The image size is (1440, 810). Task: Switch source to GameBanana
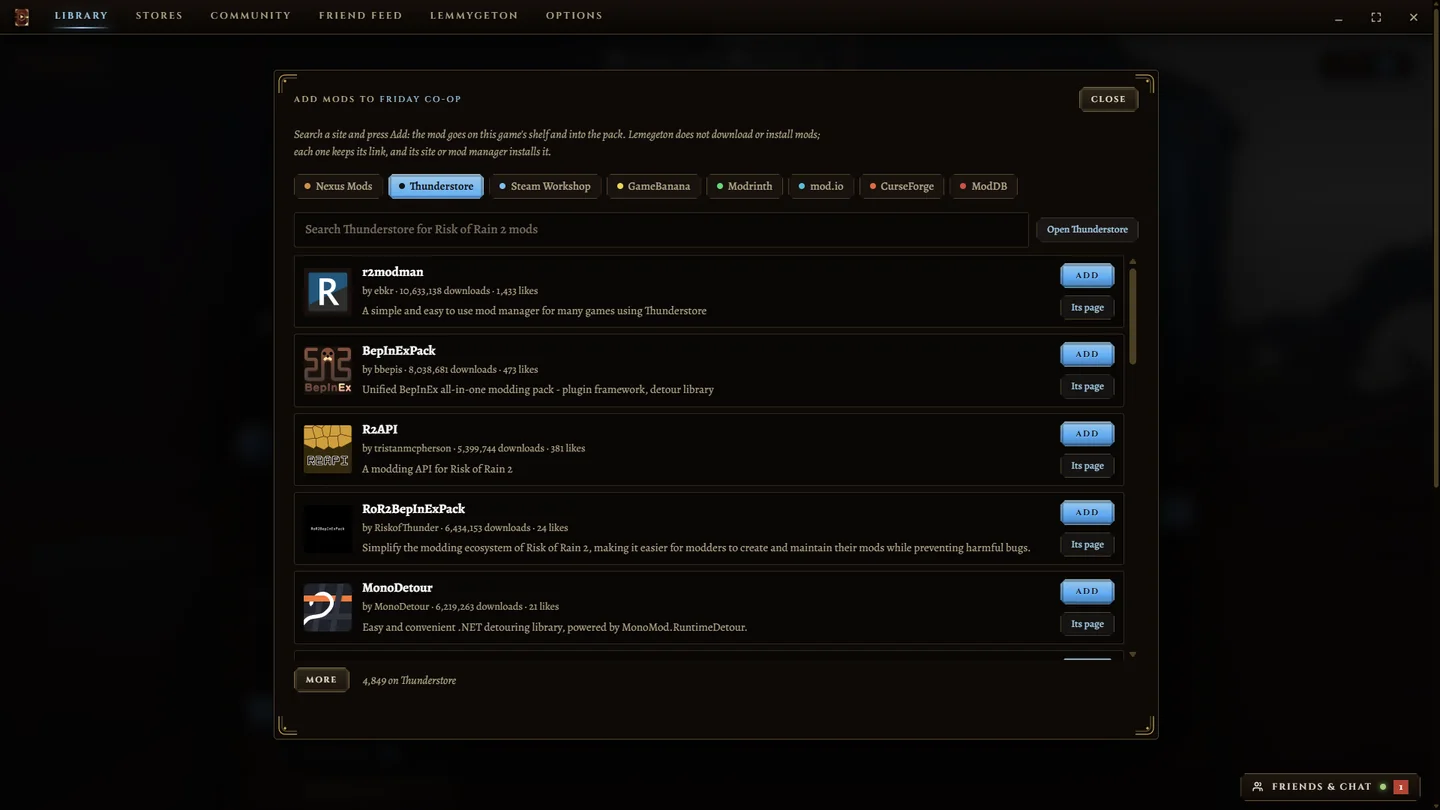(x=653, y=186)
